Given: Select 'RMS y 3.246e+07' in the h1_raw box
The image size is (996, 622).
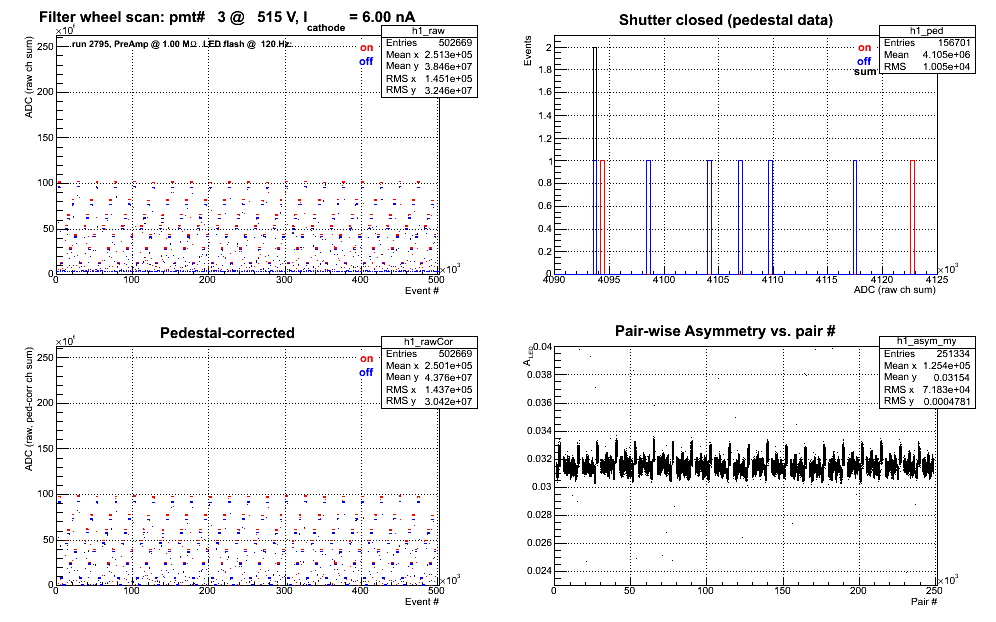Looking at the screenshot, I should [x=429, y=90].
